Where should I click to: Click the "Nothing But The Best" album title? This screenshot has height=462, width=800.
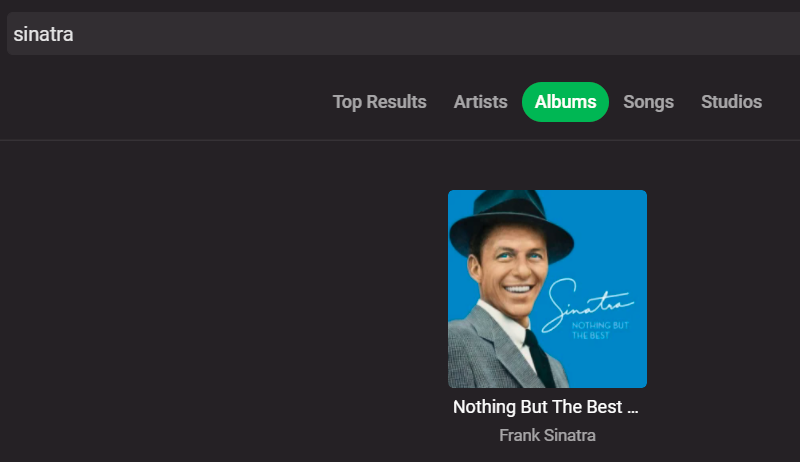tap(545, 407)
